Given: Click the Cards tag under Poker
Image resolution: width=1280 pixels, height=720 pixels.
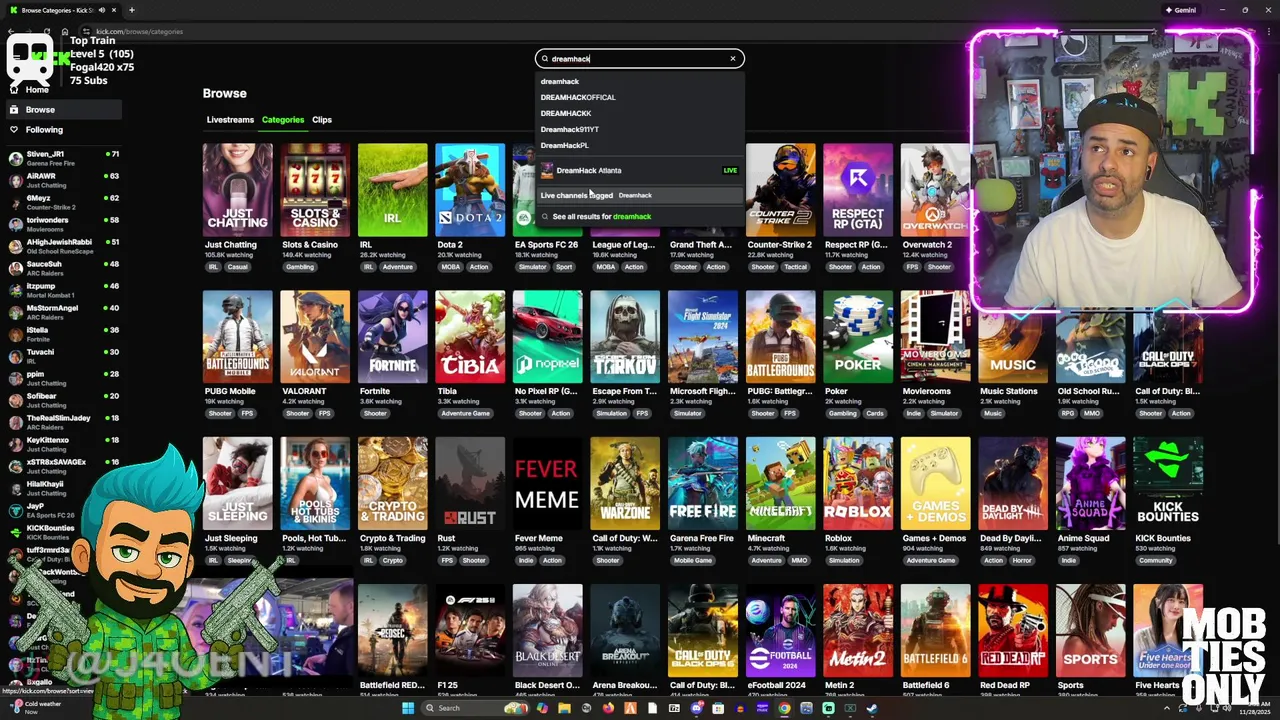Looking at the screenshot, I should pyautogui.click(x=875, y=413).
